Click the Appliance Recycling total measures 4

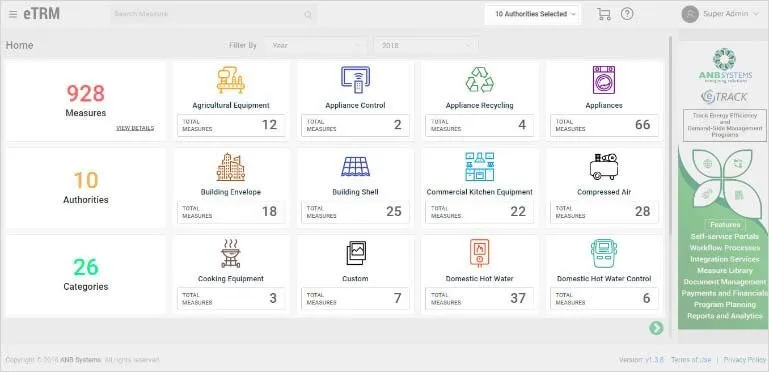479,125
